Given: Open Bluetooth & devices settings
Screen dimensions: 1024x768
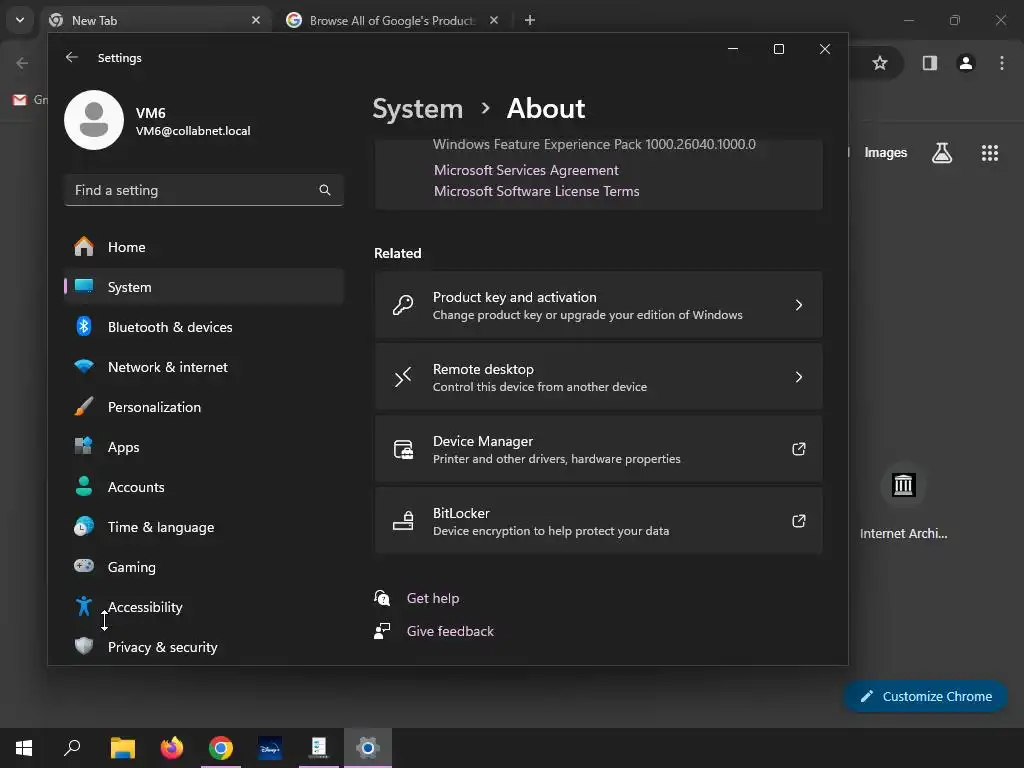Looking at the screenshot, I should coord(204,327).
